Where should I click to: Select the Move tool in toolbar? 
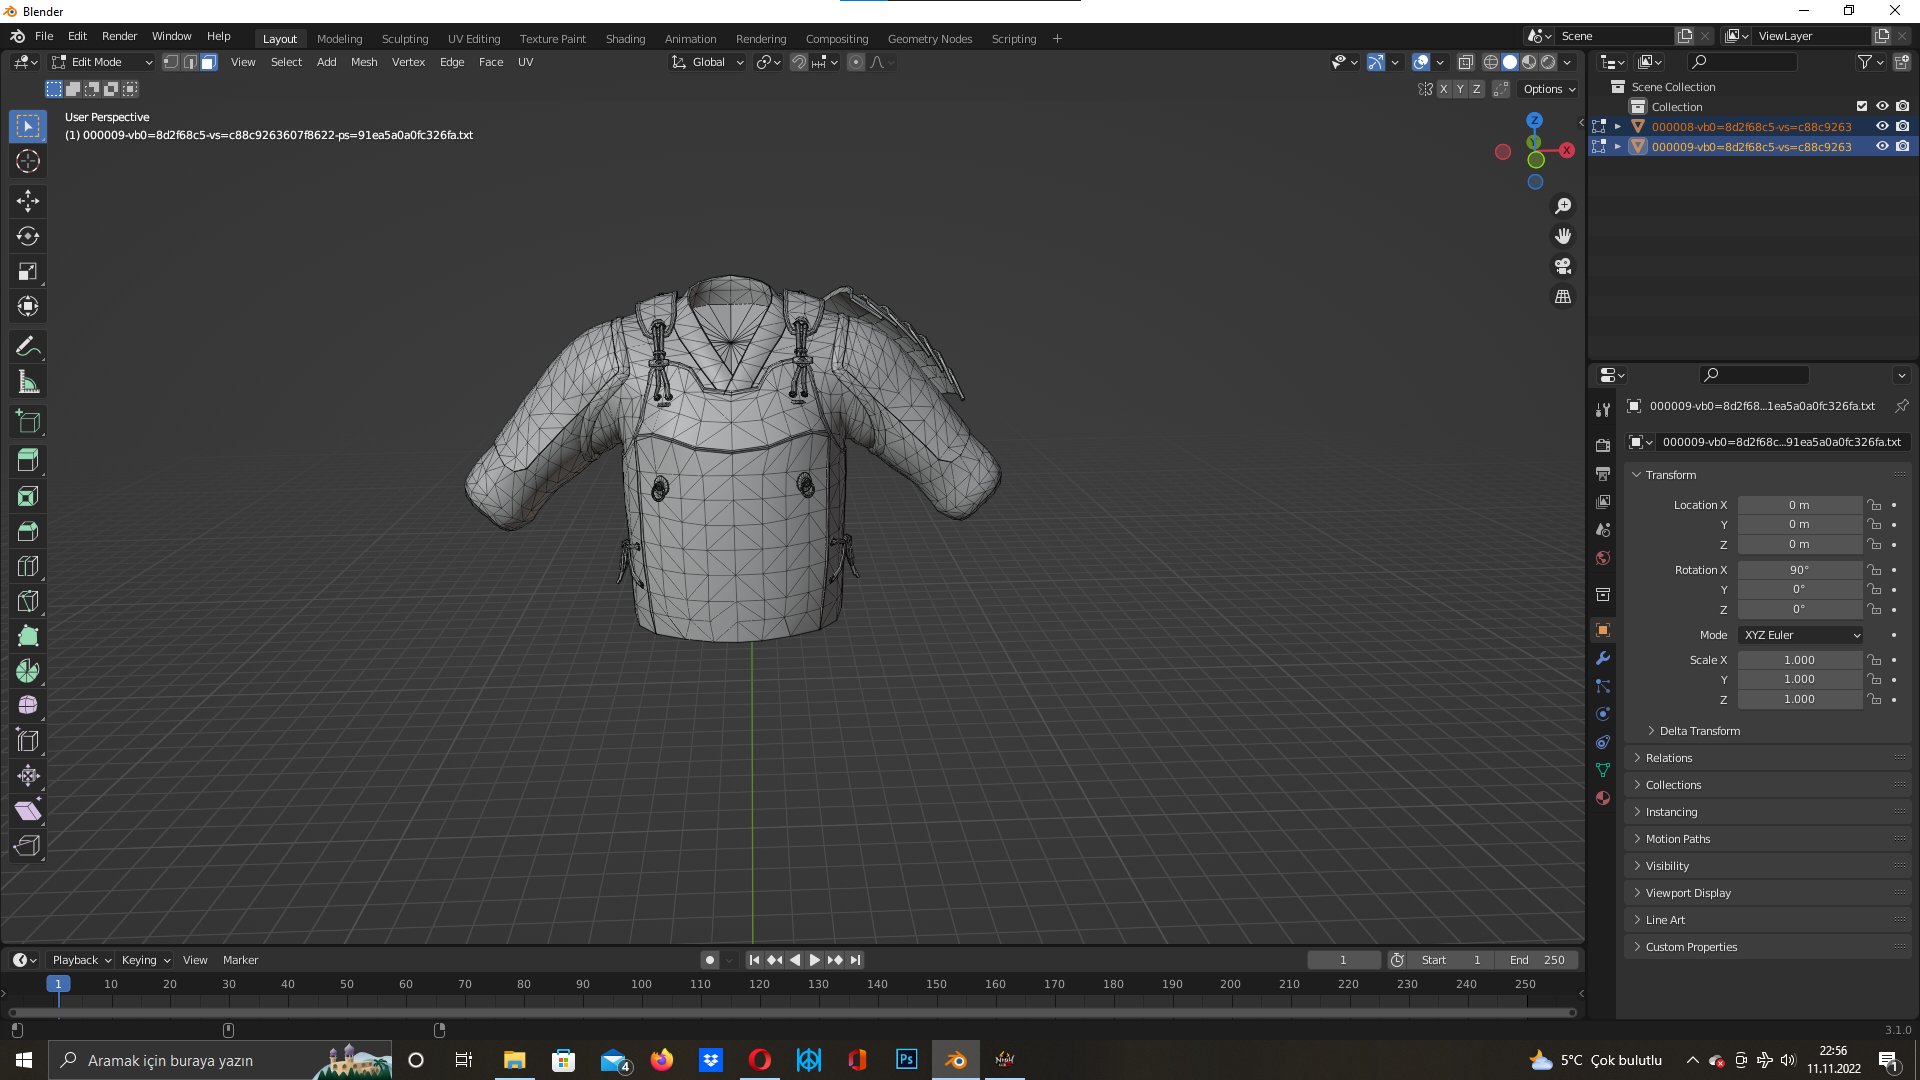tap(28, 201)
